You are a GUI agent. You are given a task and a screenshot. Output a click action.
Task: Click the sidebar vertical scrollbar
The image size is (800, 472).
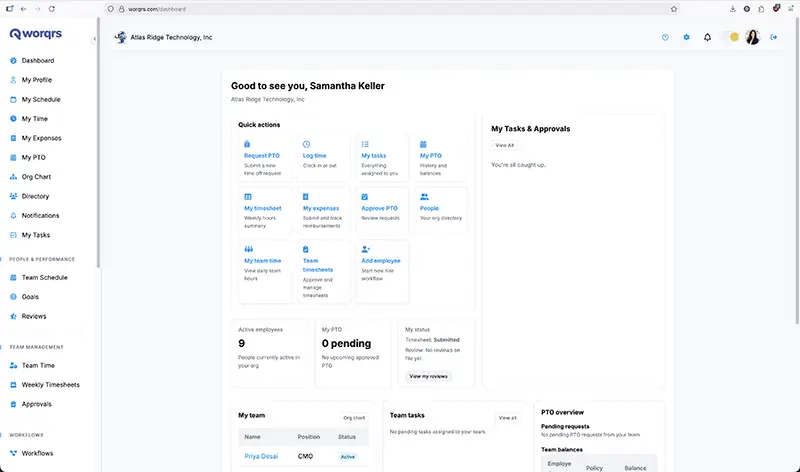(x=98, y=143)
